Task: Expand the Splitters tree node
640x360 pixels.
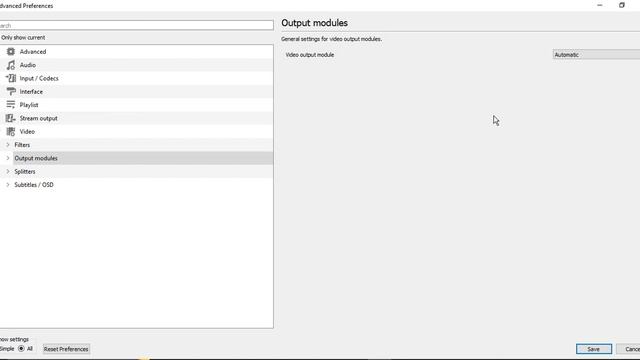Action: pyautogui.click(x=7, y=171)
